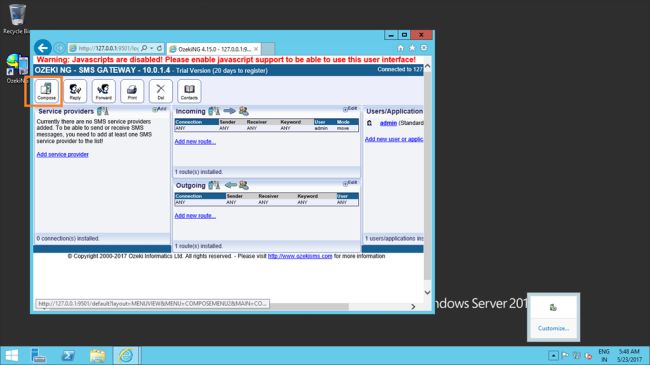Click Add new route under Outgoing

click(195, 216)
